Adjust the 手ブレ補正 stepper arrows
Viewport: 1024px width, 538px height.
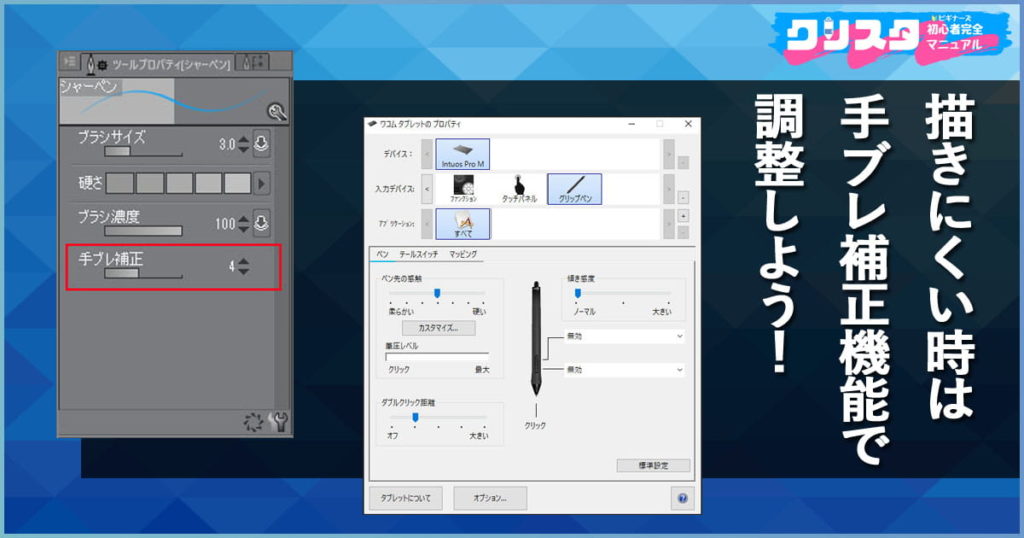pyautogui.click(x=243, y=266)
